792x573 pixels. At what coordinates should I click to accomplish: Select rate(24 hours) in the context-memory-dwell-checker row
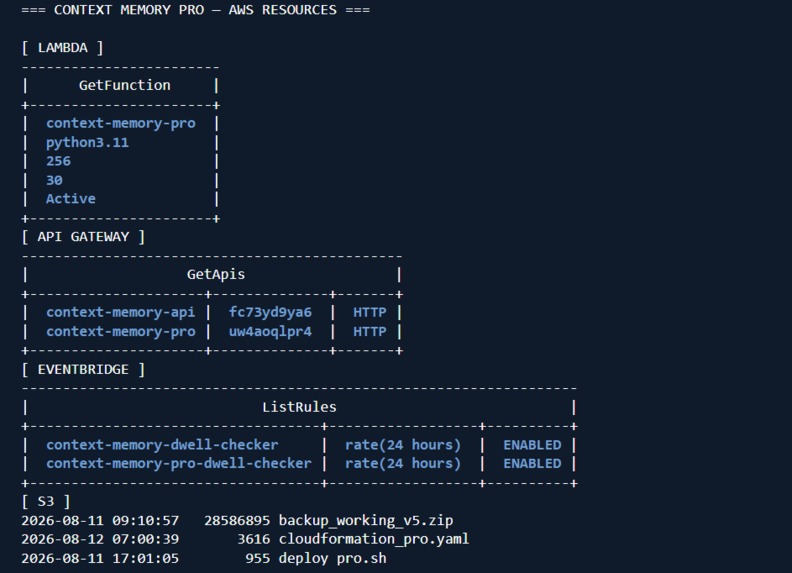403,445
